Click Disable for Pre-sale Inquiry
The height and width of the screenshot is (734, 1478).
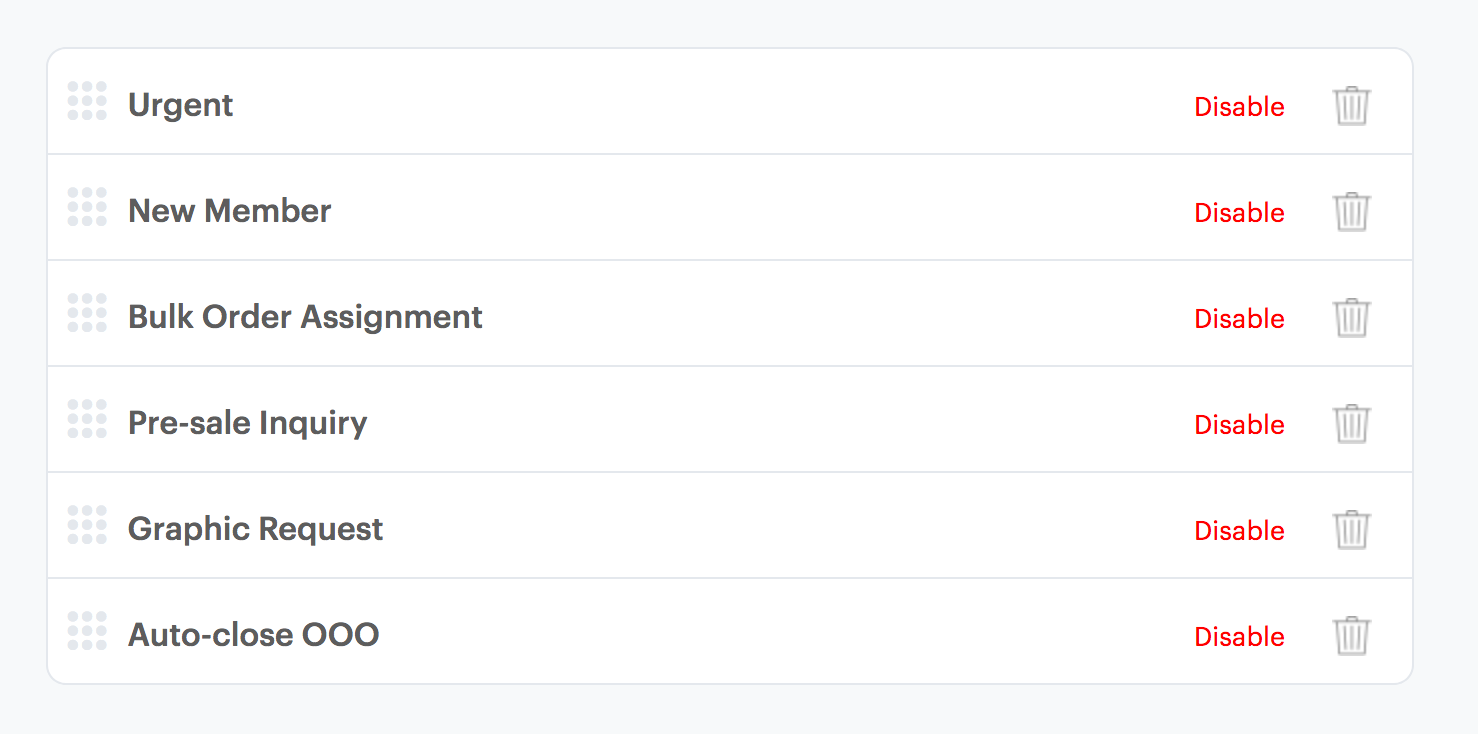point(1239,425)
